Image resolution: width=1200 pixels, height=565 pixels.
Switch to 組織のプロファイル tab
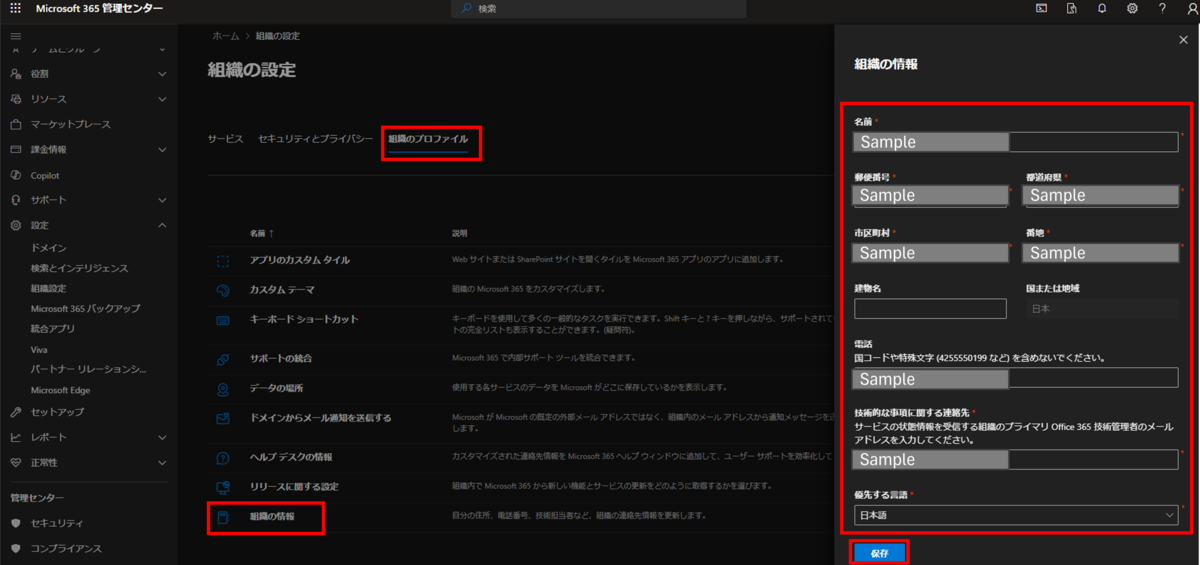click(428, 139)
